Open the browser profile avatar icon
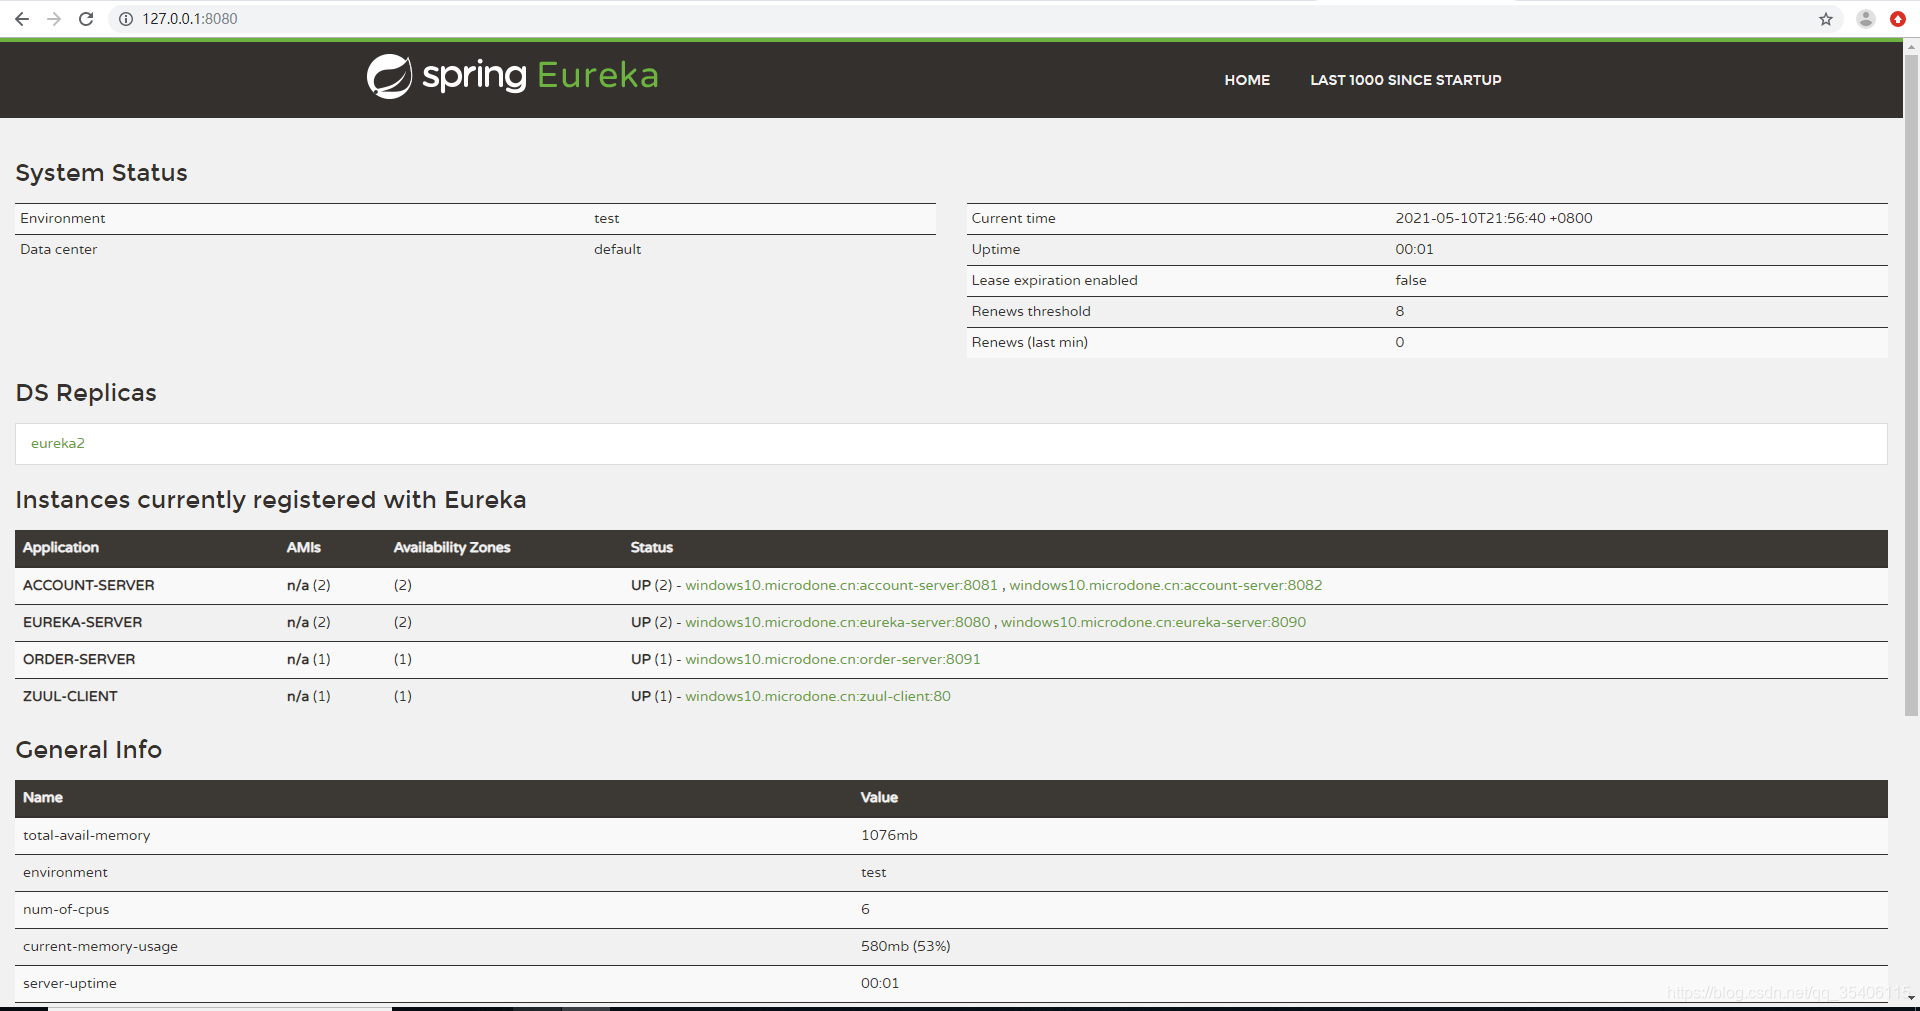This screenshot has width=1920, height=1011. [x=1866, y=19]
